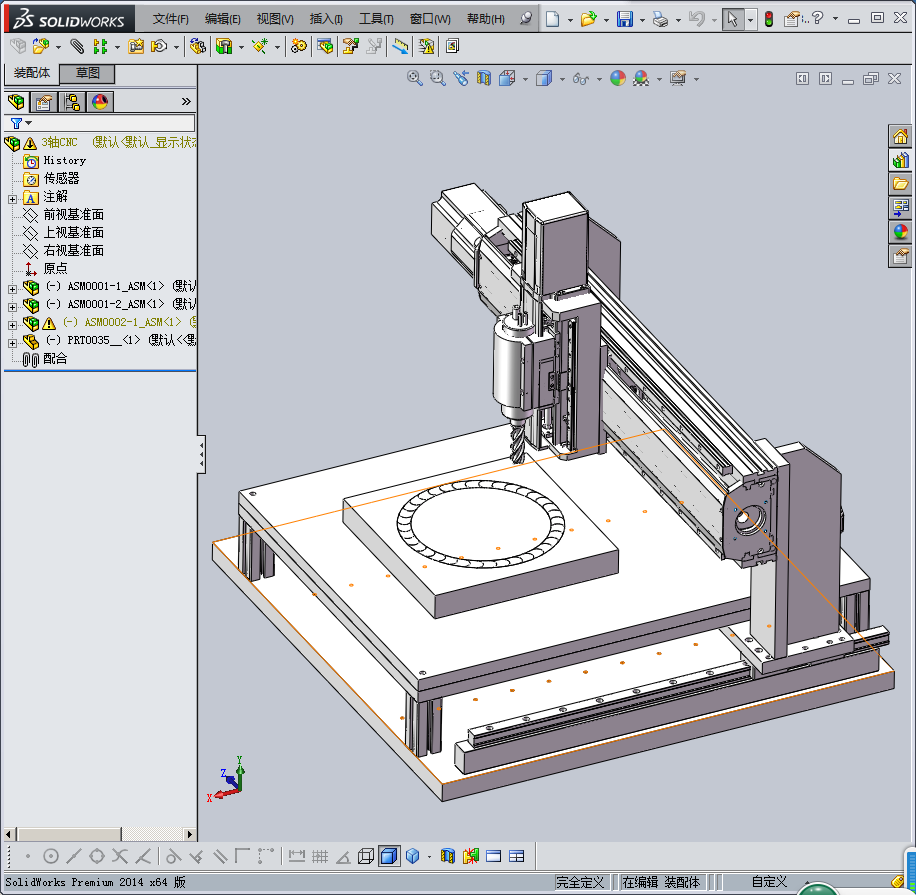Expand the ASM0001-1_ASM tree node

click(x=12, y=288)
